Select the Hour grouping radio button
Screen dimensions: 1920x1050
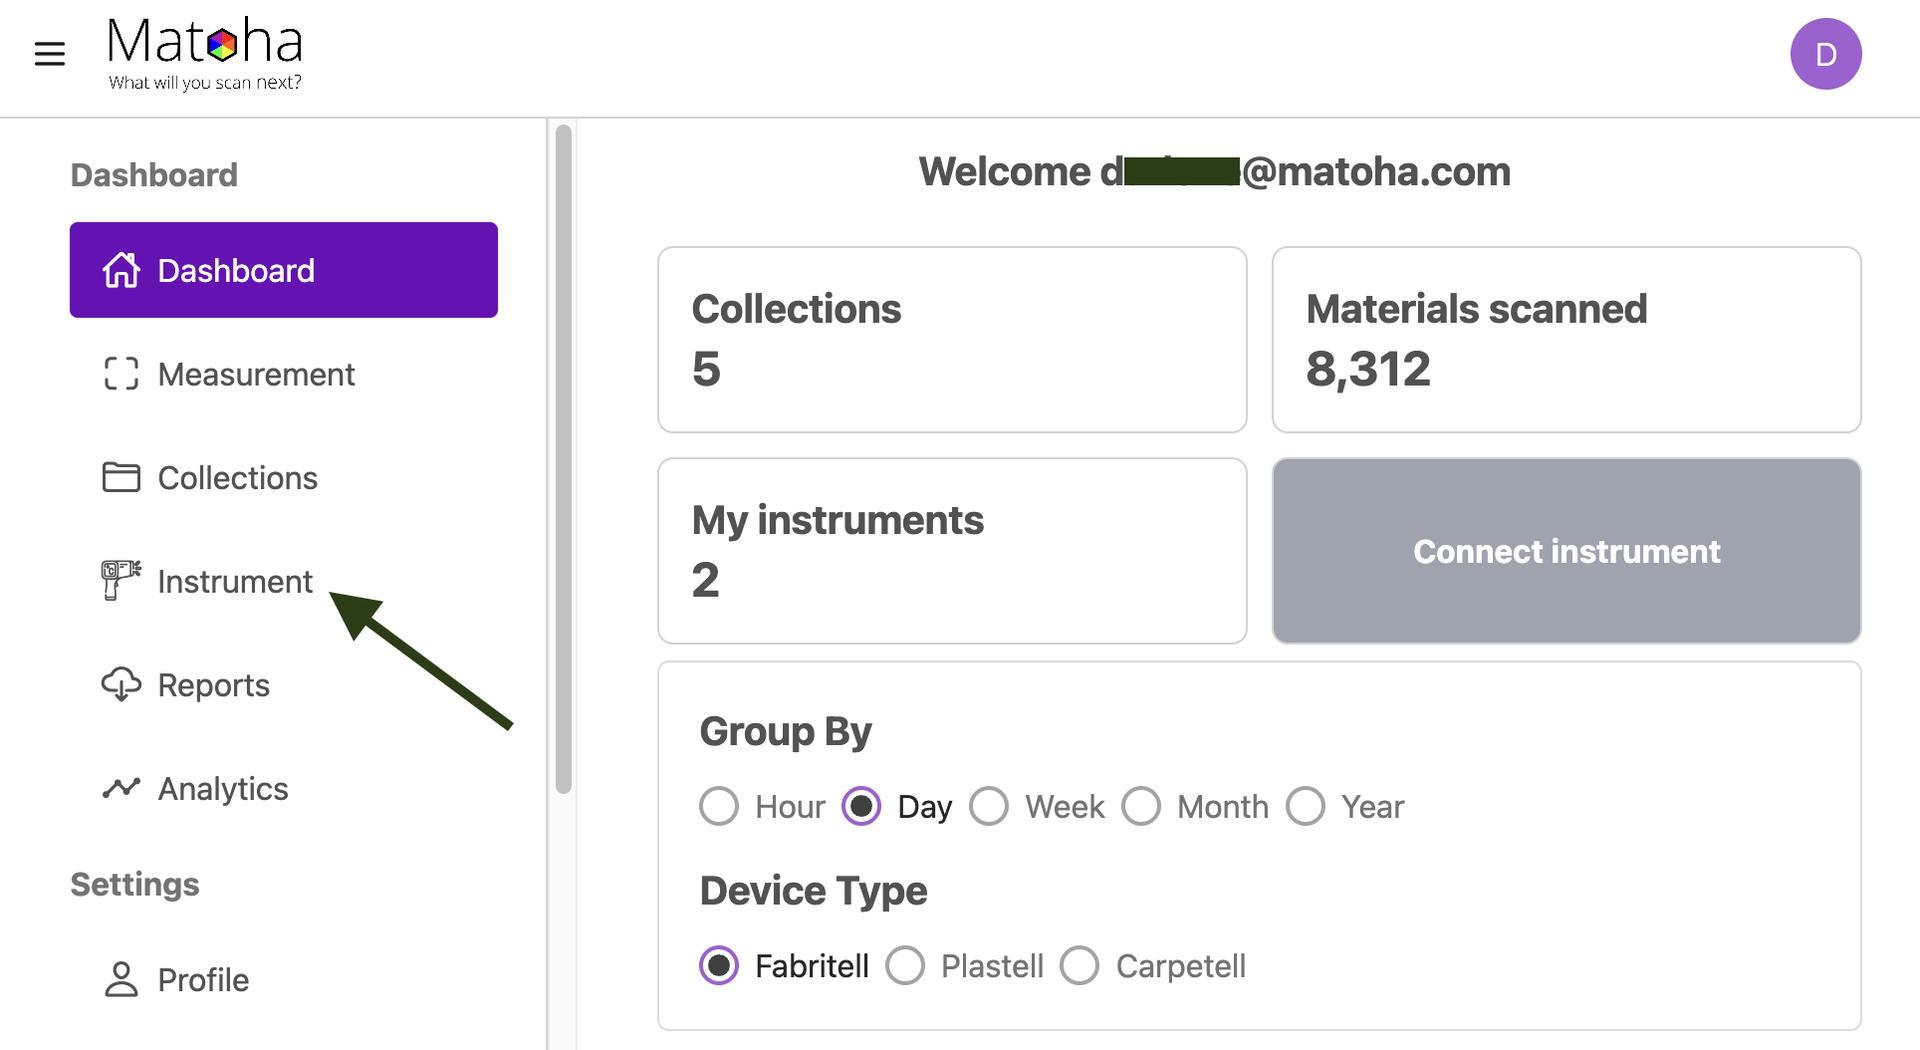click(x=719, y=806)
